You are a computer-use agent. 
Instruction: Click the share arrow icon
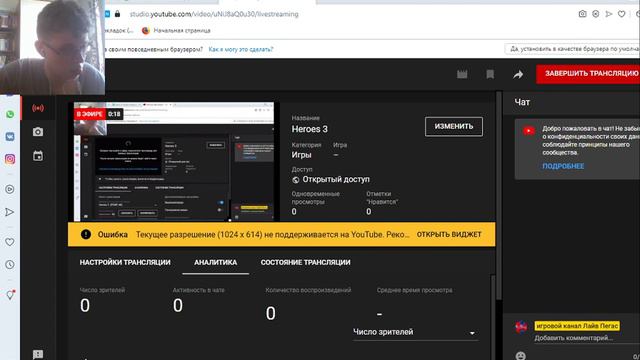(518, 74)
